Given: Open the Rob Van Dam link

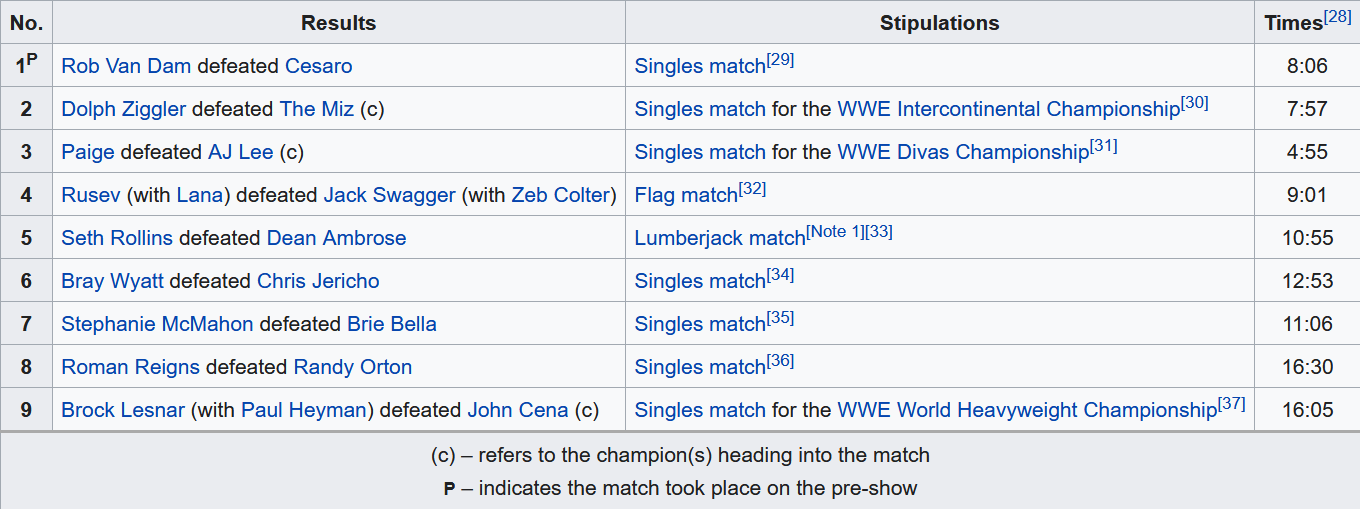Looking at the screenshot, I should [x=126, y=66].
